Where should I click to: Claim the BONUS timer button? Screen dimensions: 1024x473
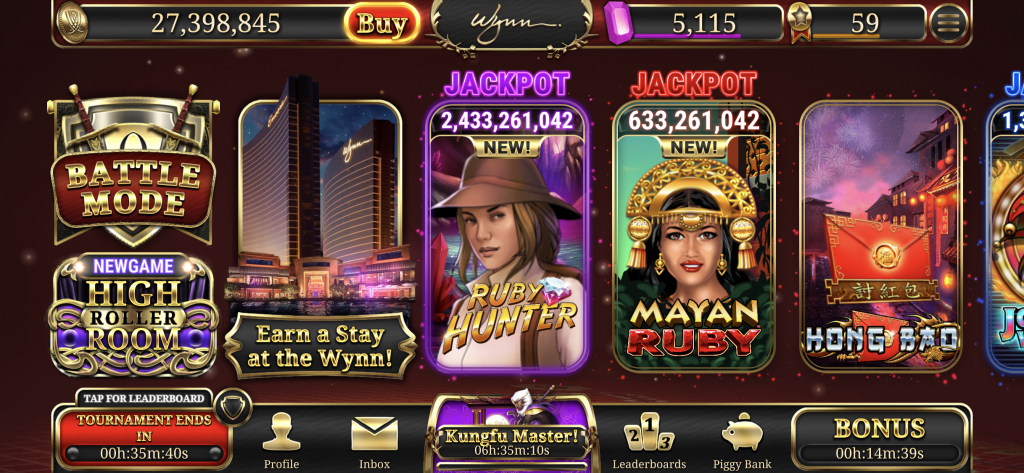[879, 438]
